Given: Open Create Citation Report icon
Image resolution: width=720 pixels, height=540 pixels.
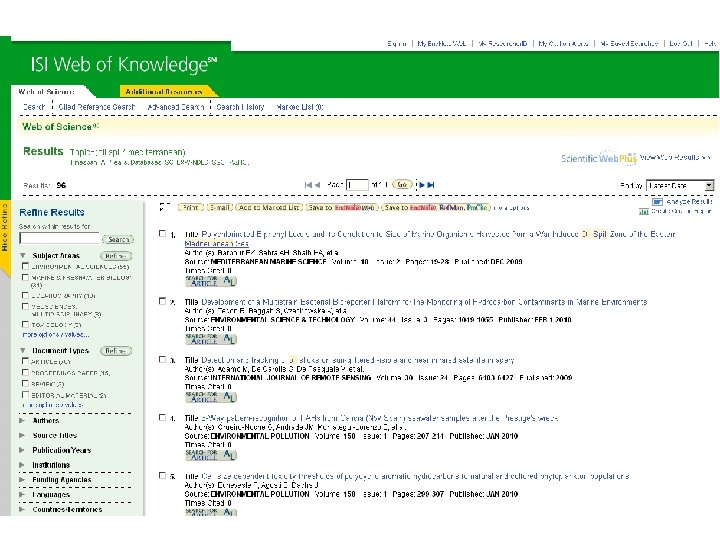Looking at the screenshot, I should tap(644, 211).
